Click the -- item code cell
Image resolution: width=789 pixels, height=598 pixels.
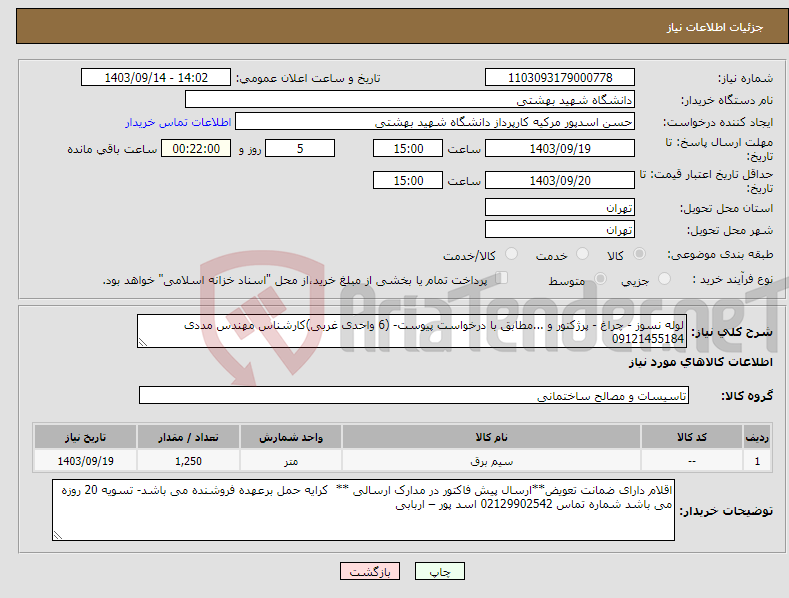coord(691,461)
